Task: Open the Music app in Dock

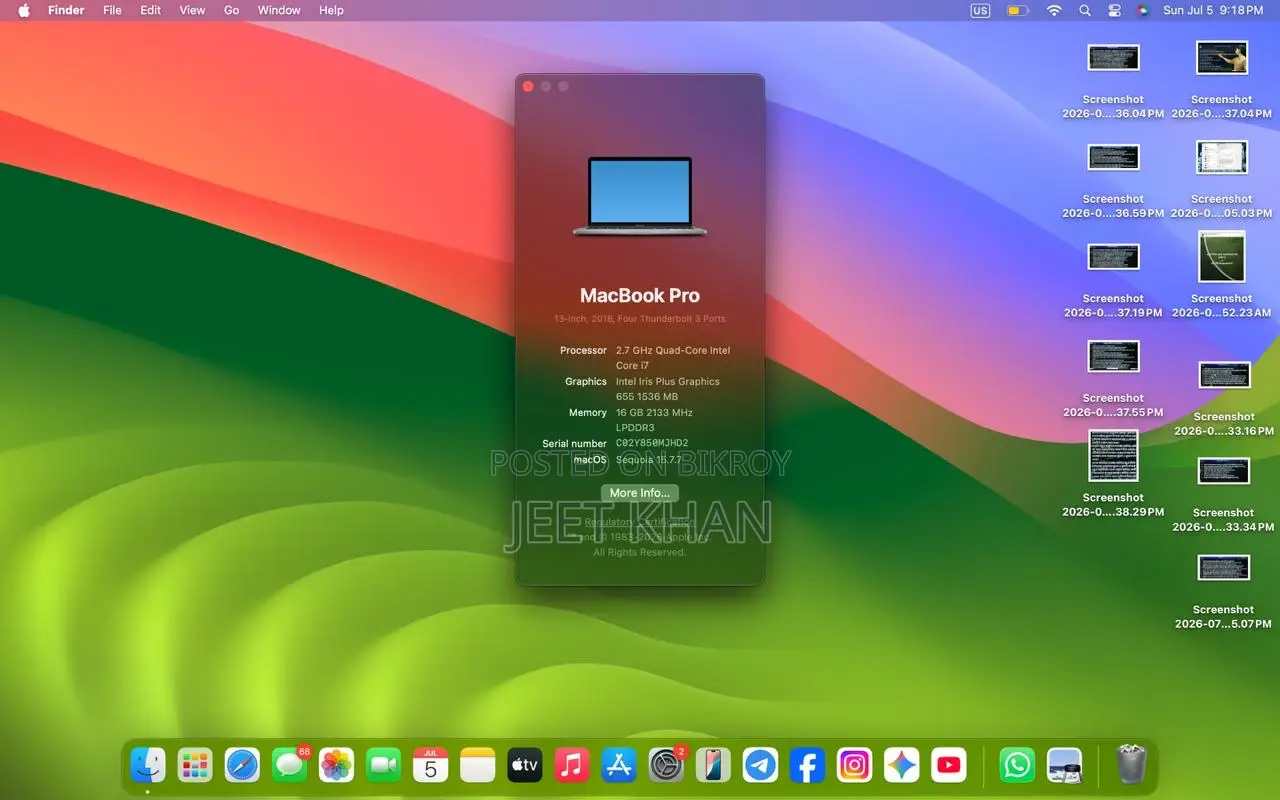Action: point(571,766)
